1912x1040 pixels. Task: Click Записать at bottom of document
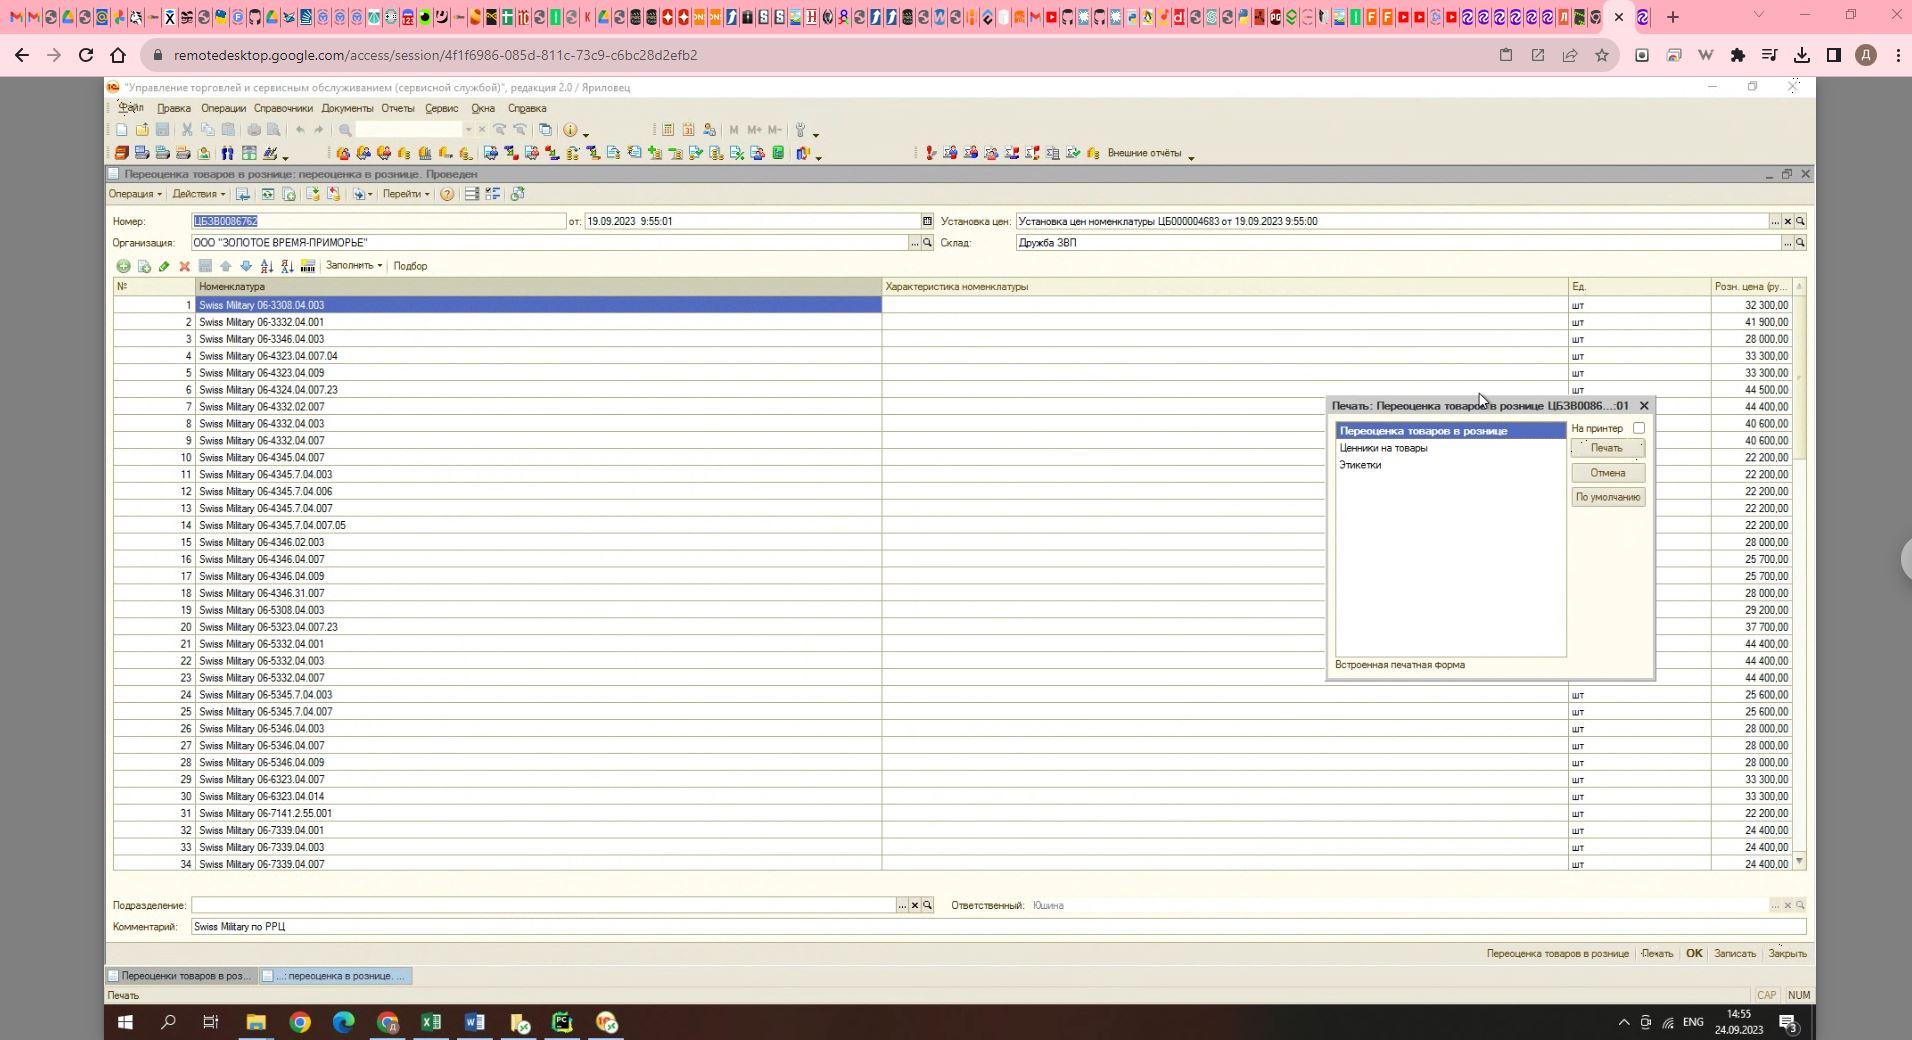[x=1734, y=954]
